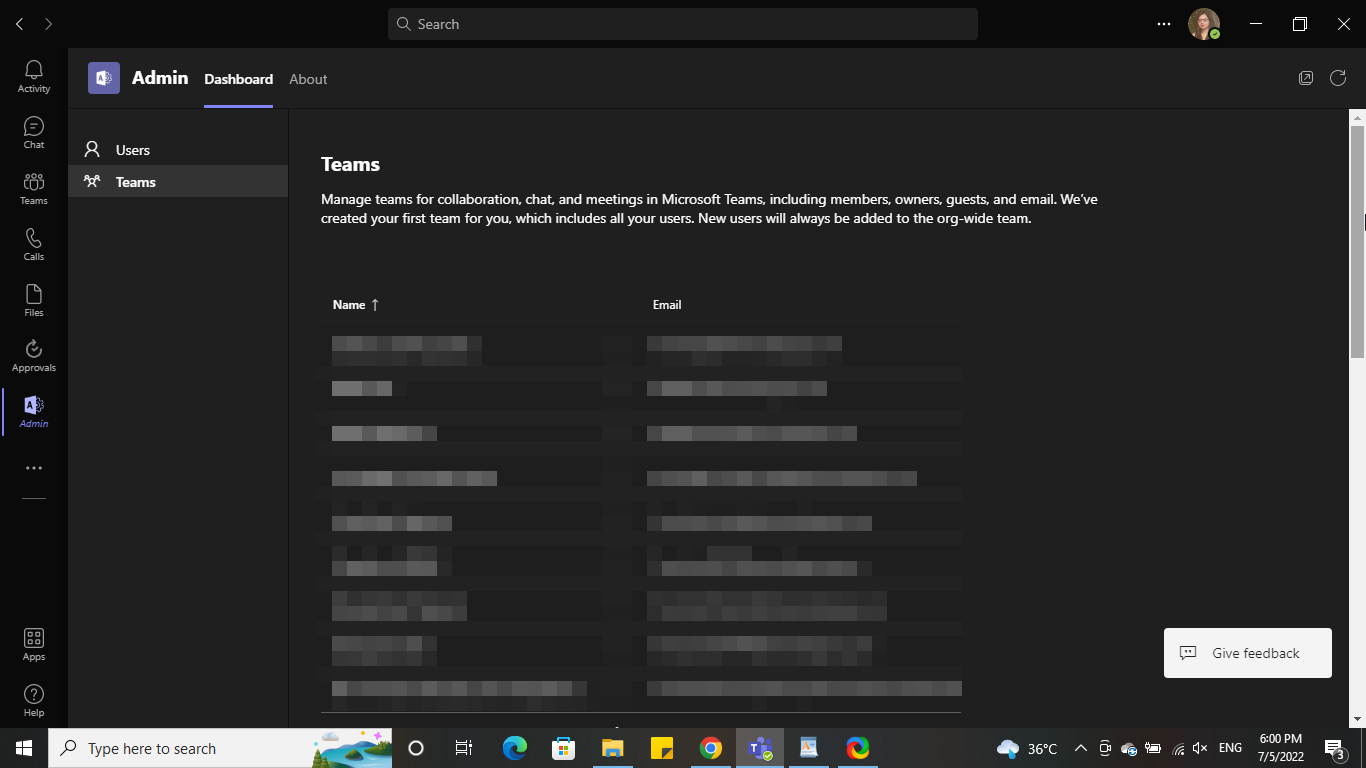Refresh the Admin dashboard
The height and width of the screenshot is (768, 1366).
[x=1338, y=77]
